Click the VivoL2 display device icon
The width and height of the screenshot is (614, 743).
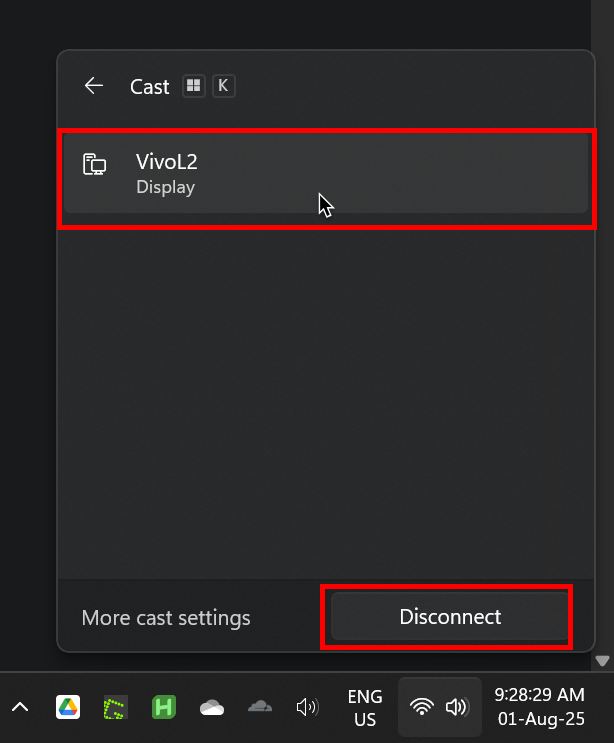(95, 164)
